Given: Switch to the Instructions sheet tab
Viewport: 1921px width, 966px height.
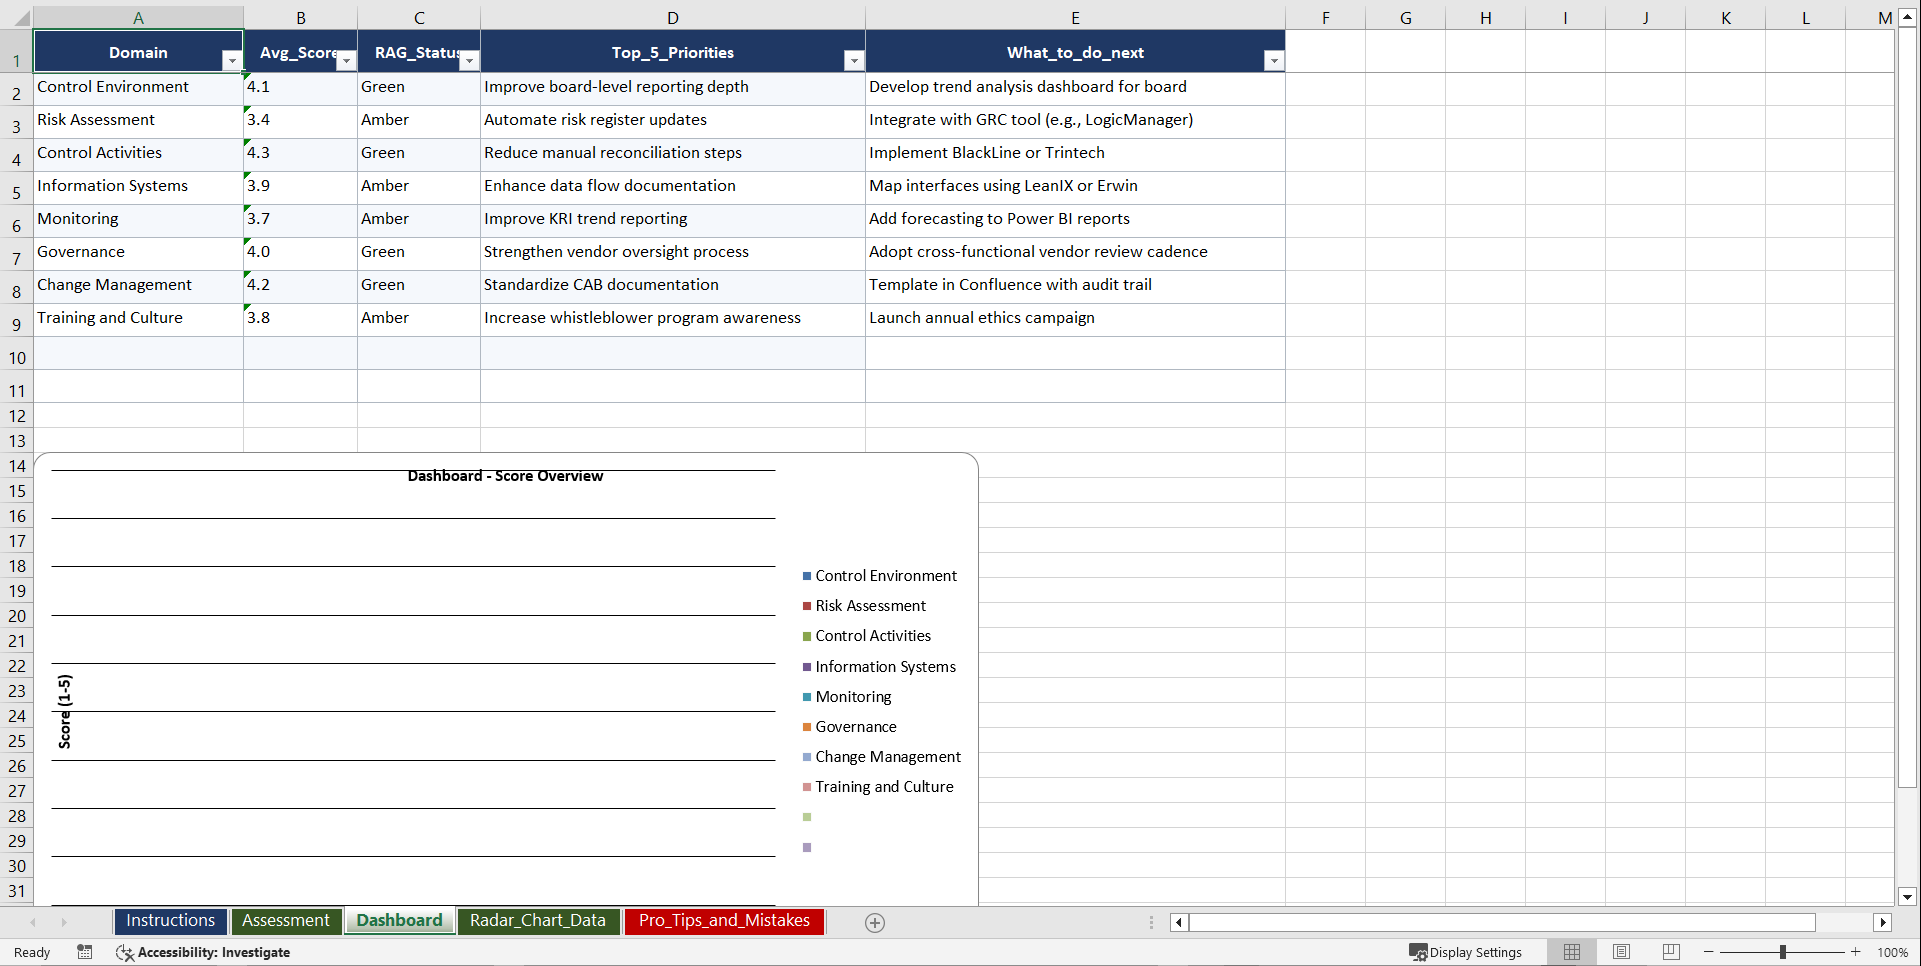Looking at the screenshot, I should tap(170, 921).
